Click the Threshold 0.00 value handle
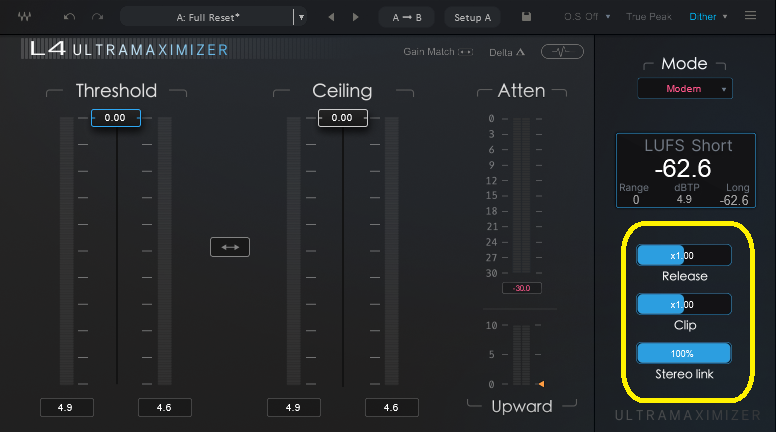Image resolution: width=776 pixels, height=432 pixels. click(x=115, y=118)
